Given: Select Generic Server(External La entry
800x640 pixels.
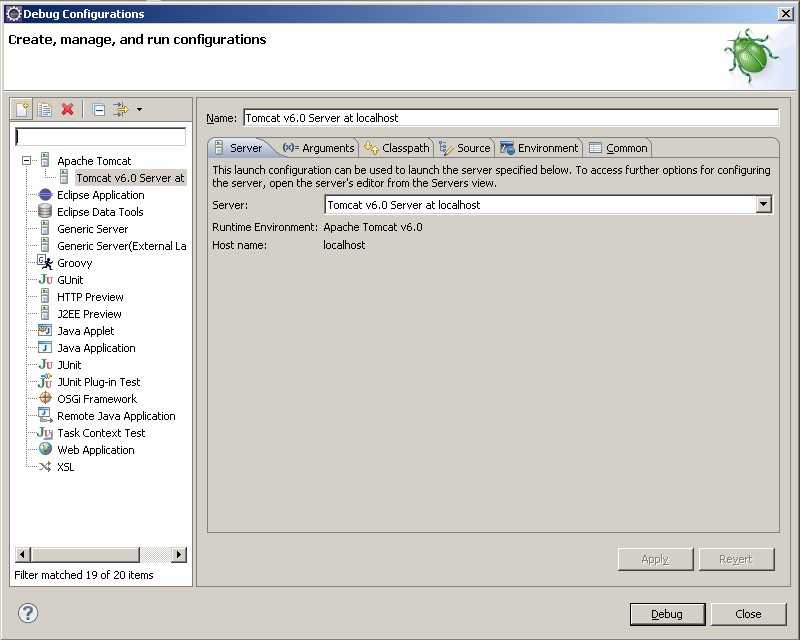Looking at the screenshot, I should pos(121,246).
